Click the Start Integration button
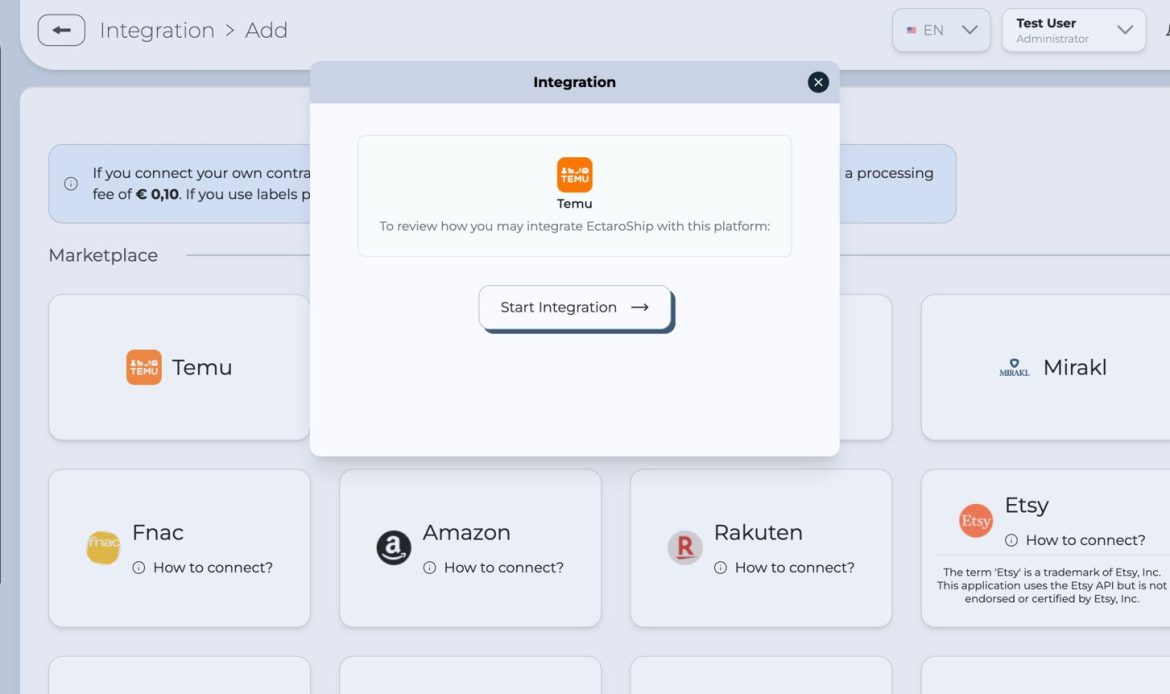The image size is (1170, 694). point(575,307)
